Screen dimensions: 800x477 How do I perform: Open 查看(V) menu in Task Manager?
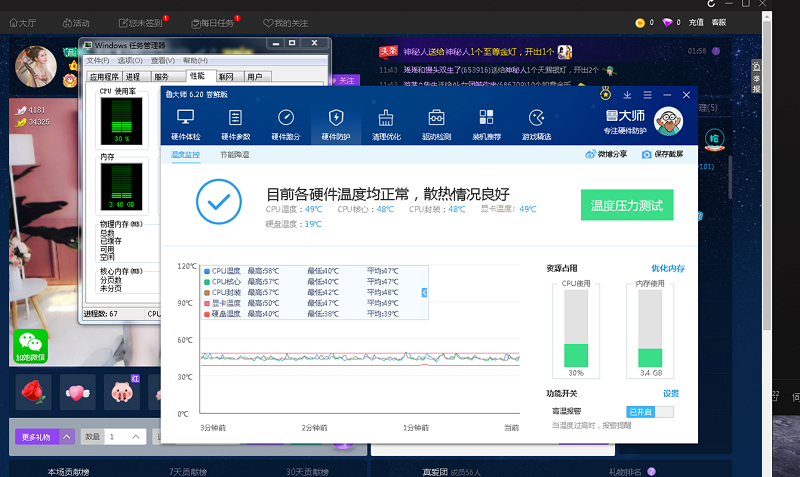click(163, 60)
